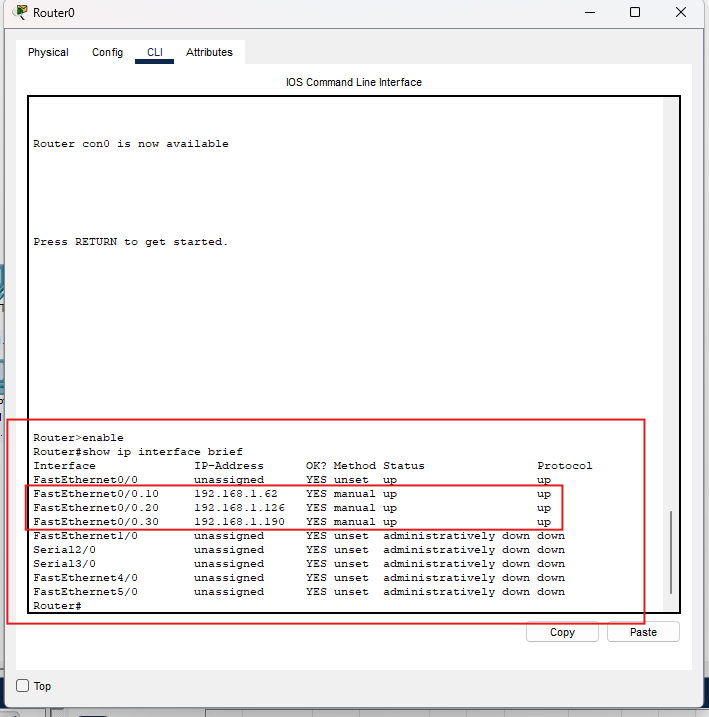Click IP address 192.168.1.190

240,522
